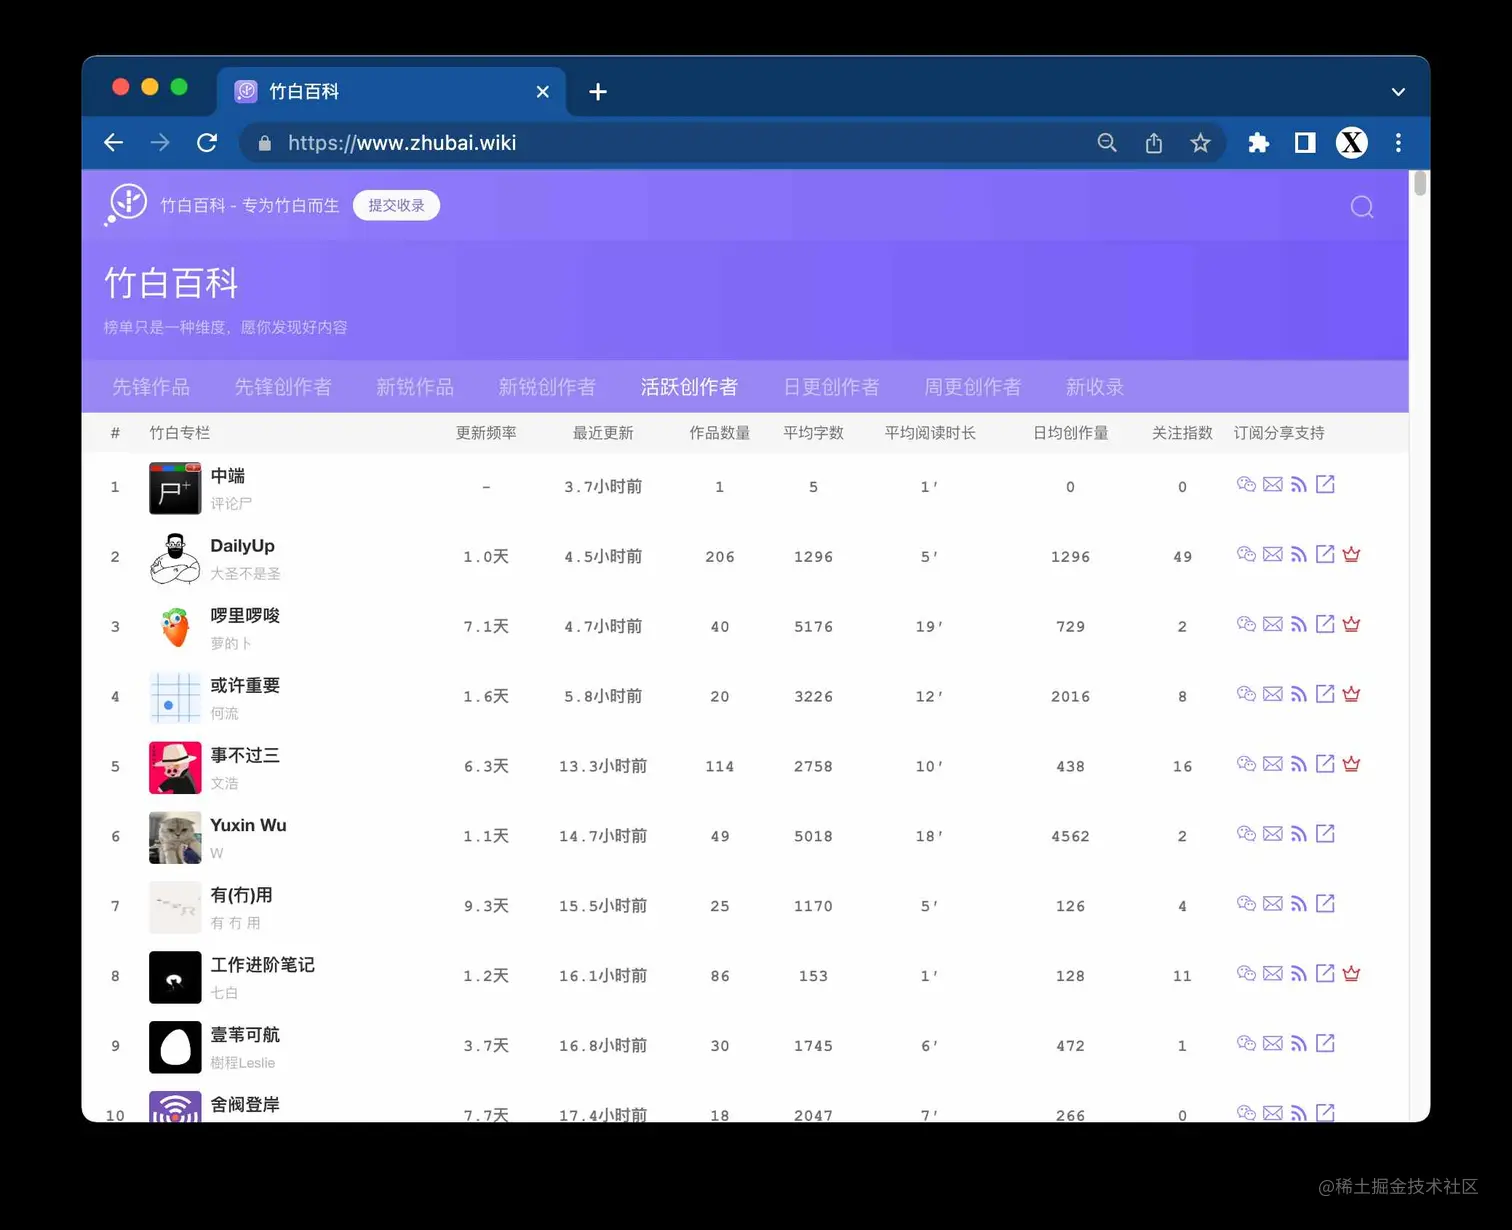Select the 活跃创作者 tab
Viewport: 1512px width, 1230px height.
point(689,387)
